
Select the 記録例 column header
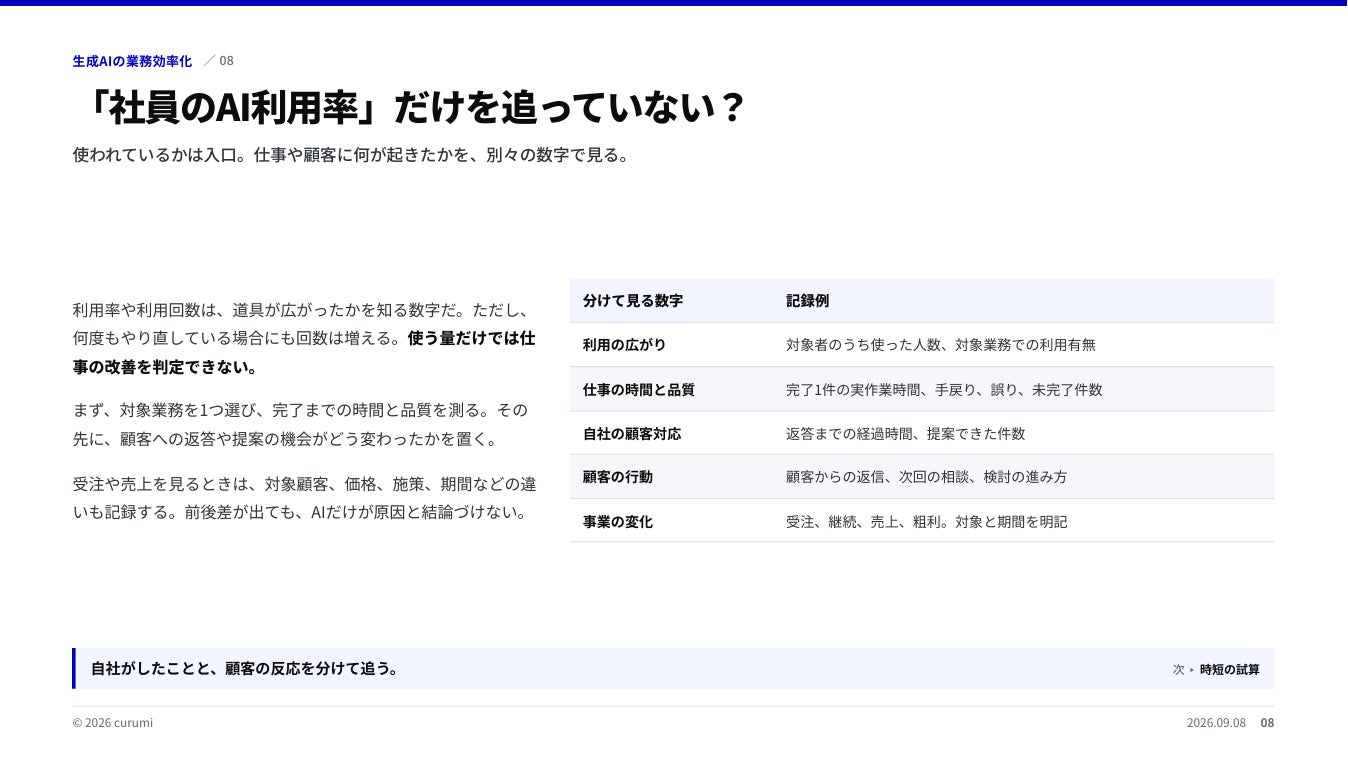pyautogui.click(x=807, y=300)
